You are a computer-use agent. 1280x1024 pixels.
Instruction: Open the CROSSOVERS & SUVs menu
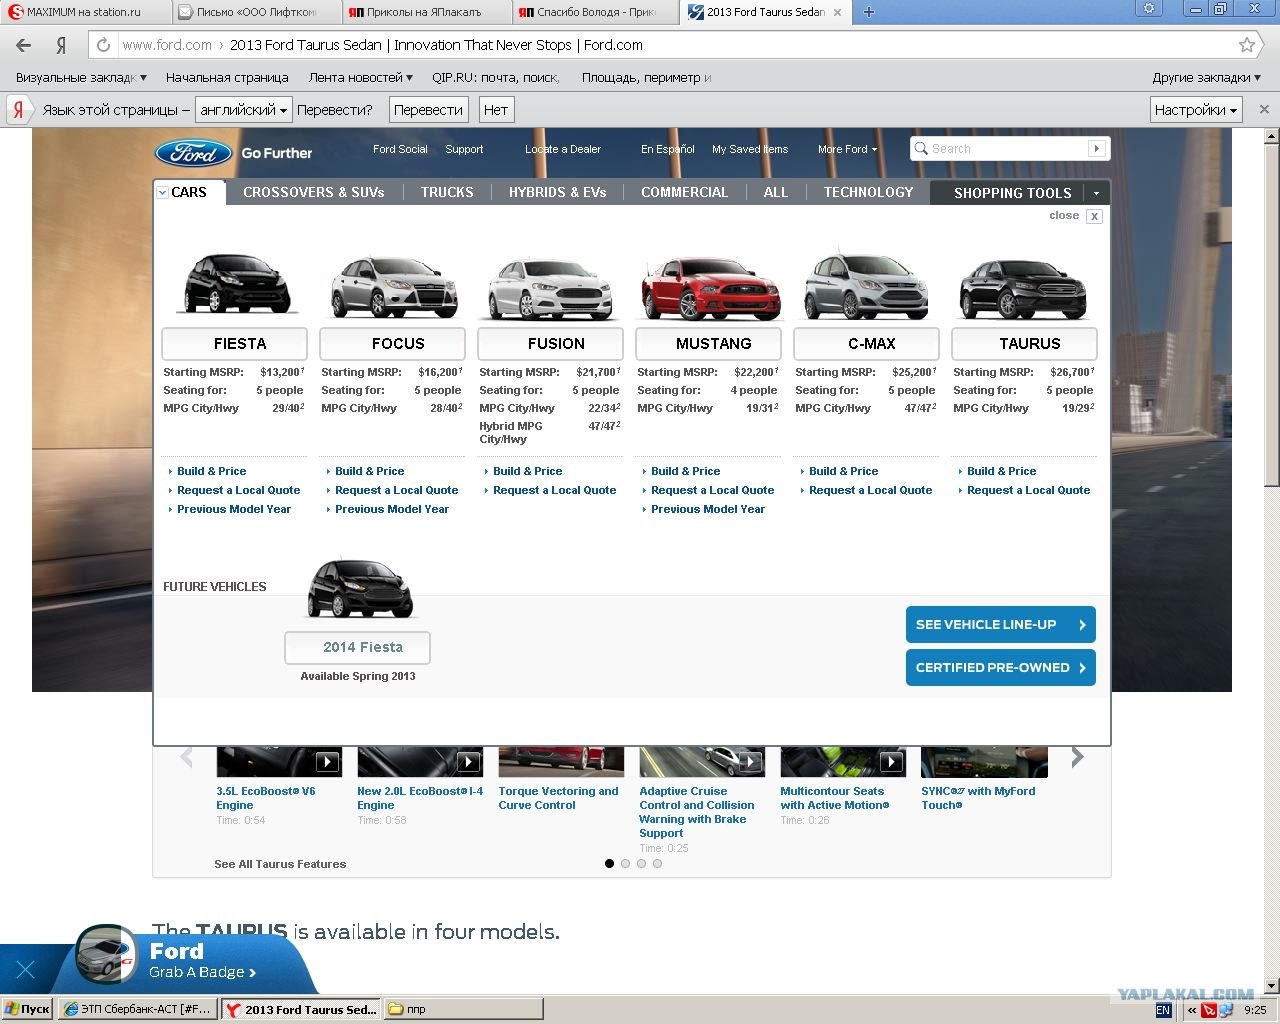[x=314, y=192]
